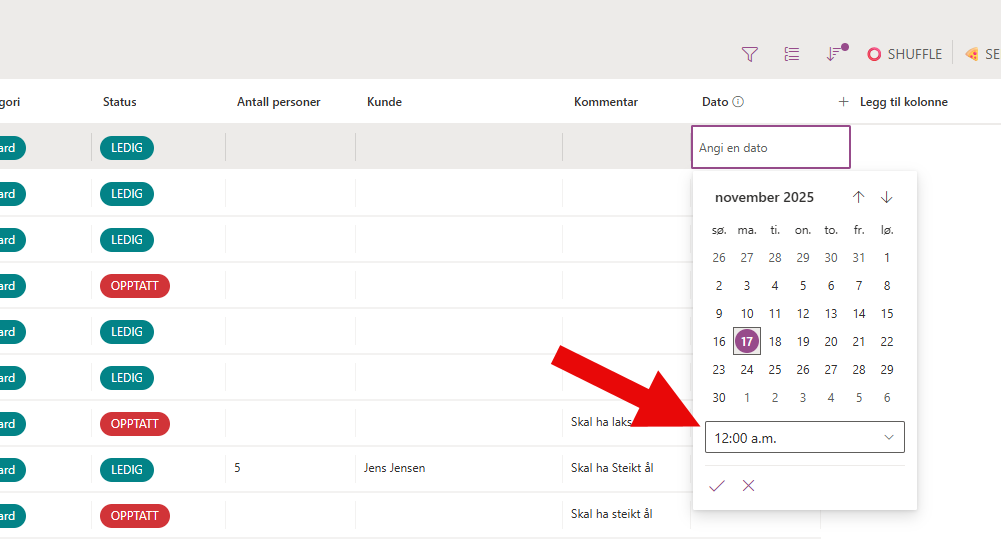Click the Jens Jensen cell

[395, 468]
